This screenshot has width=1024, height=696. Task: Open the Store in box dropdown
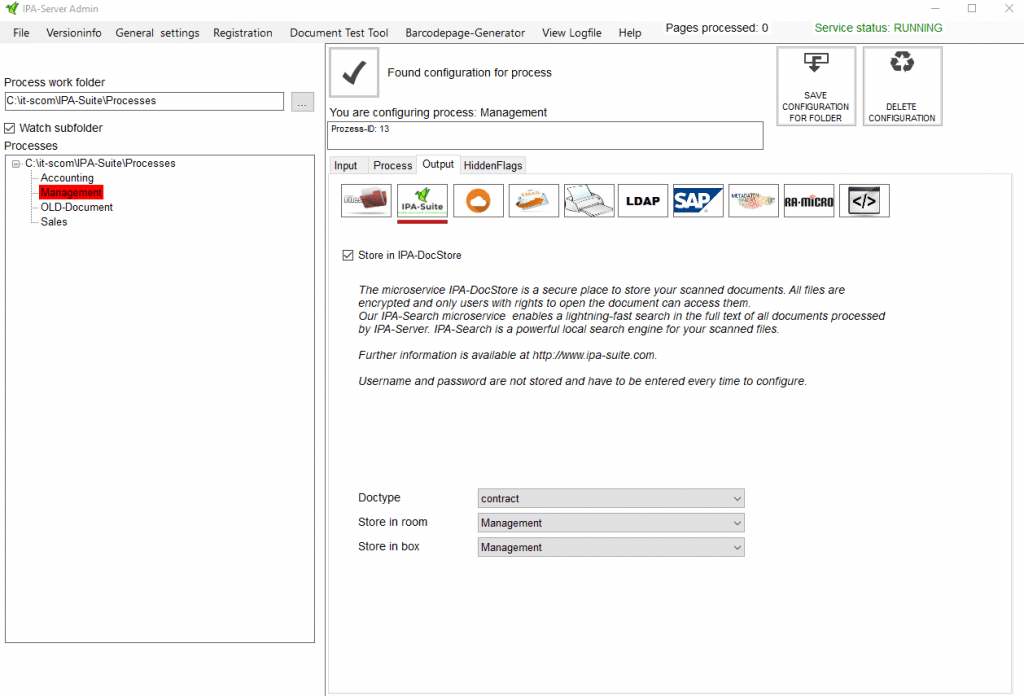coord(611,547)
